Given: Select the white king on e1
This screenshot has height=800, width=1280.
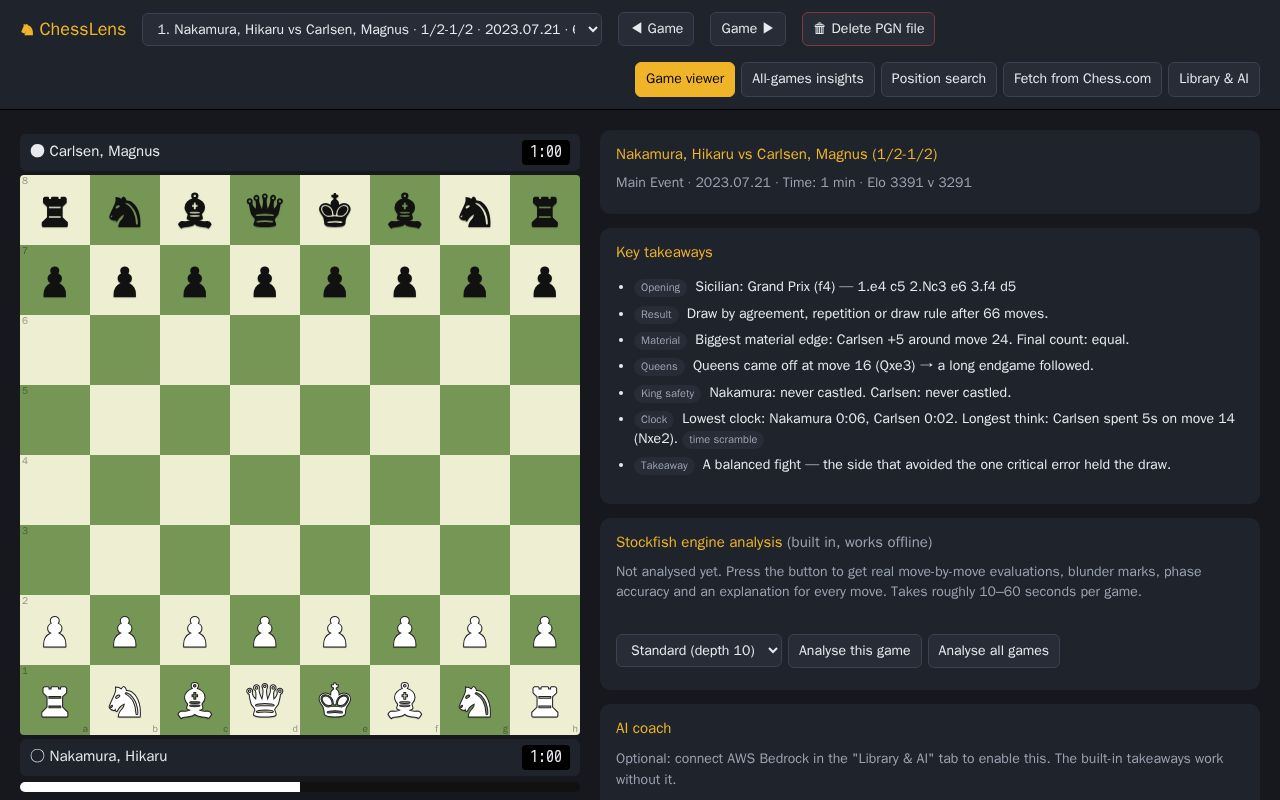Looking at the screenshot, I should pyautogui.click(x=335, y=700).
